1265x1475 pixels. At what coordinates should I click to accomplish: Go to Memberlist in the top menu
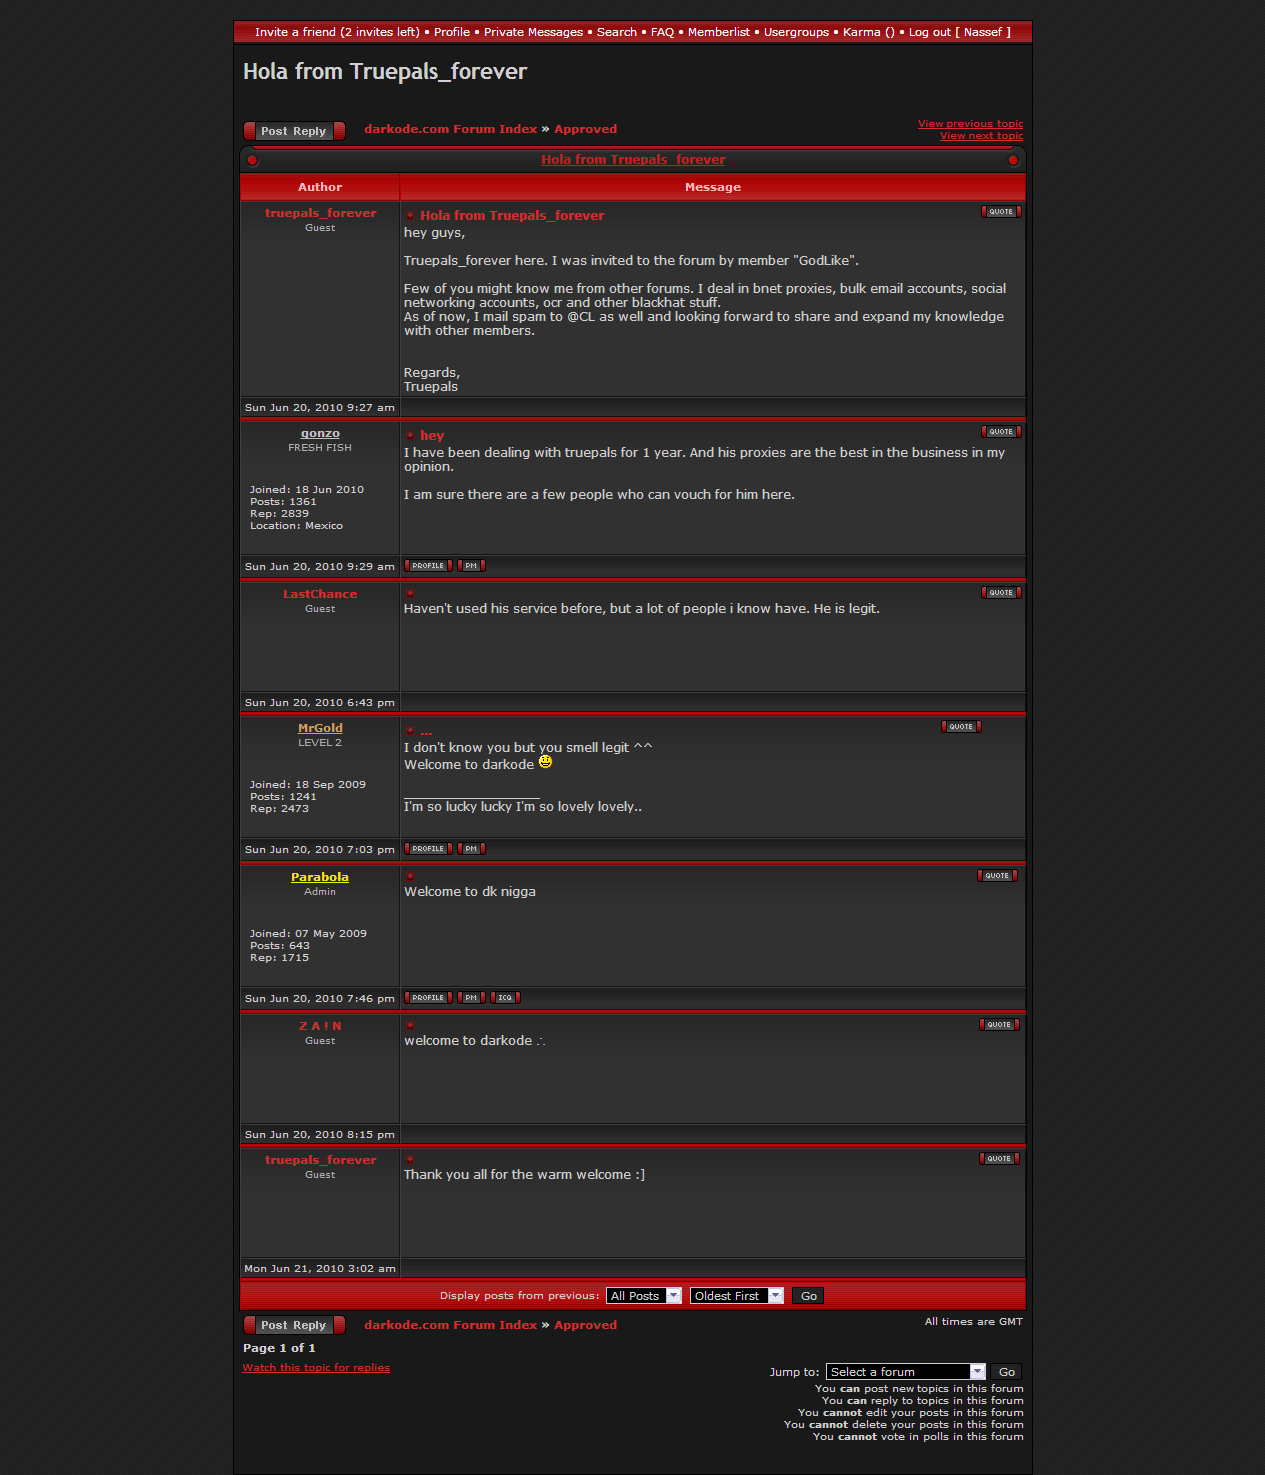[x=718, y=32]
